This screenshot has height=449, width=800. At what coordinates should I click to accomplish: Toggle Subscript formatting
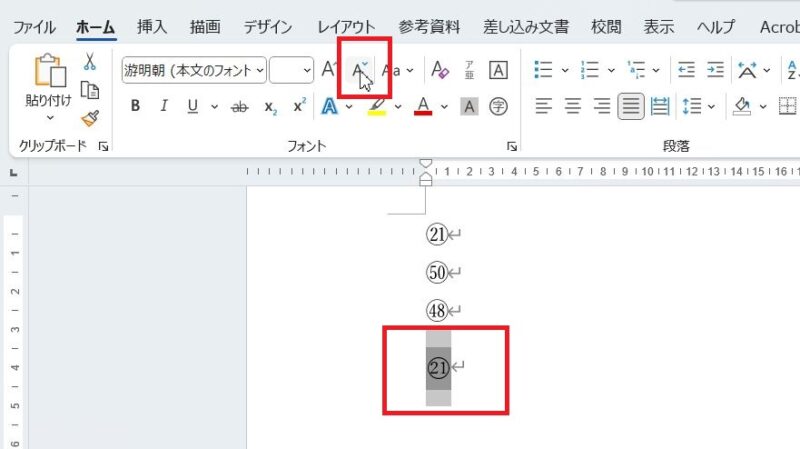click(270, 107)
